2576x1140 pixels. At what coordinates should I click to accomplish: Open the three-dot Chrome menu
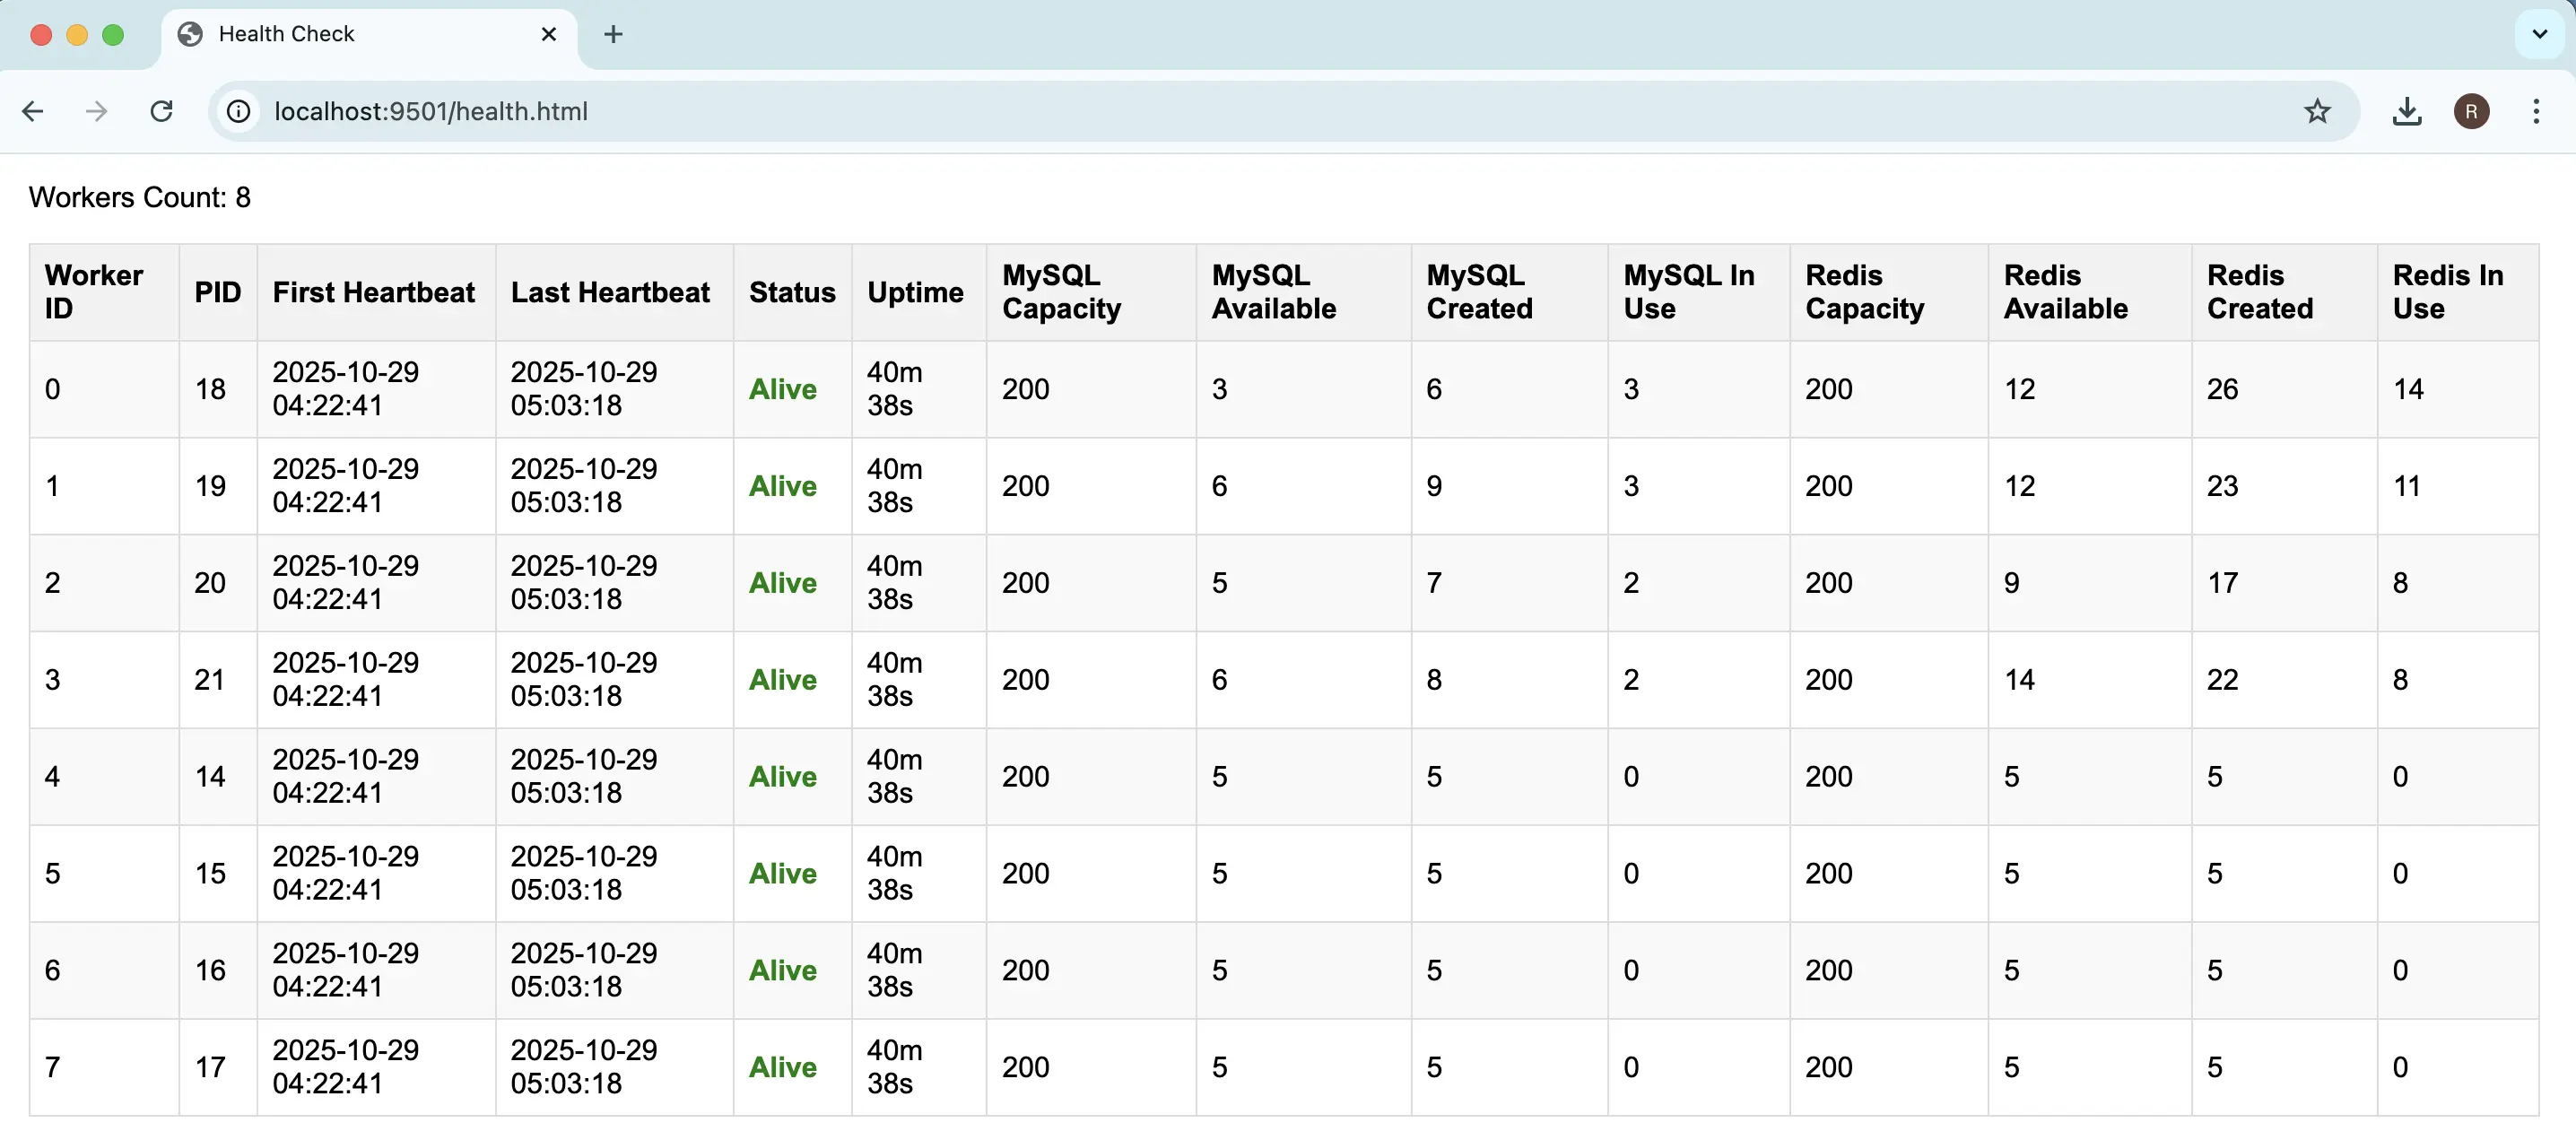(x=2535, y=111)
